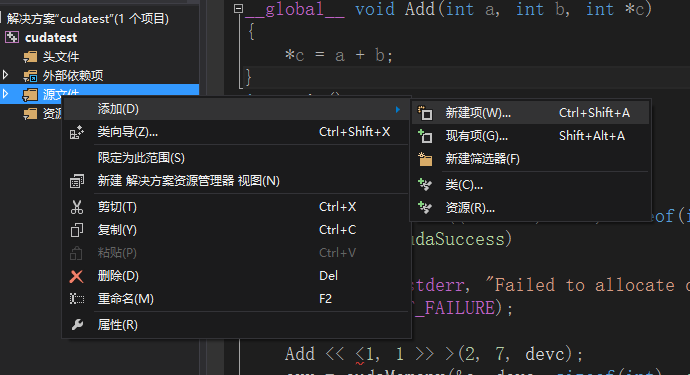Click the 外部依赖项 folder icon
The width and height of the screenshot is (690, 375).
pos(30,76)
